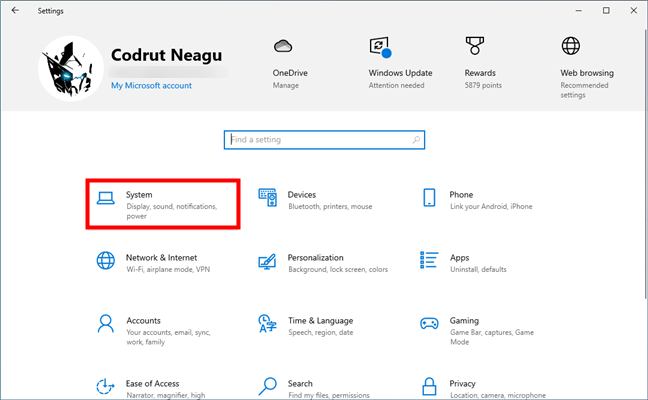
Task: Open the Devices keyboard and speaker icon
Action: point(267,198)
